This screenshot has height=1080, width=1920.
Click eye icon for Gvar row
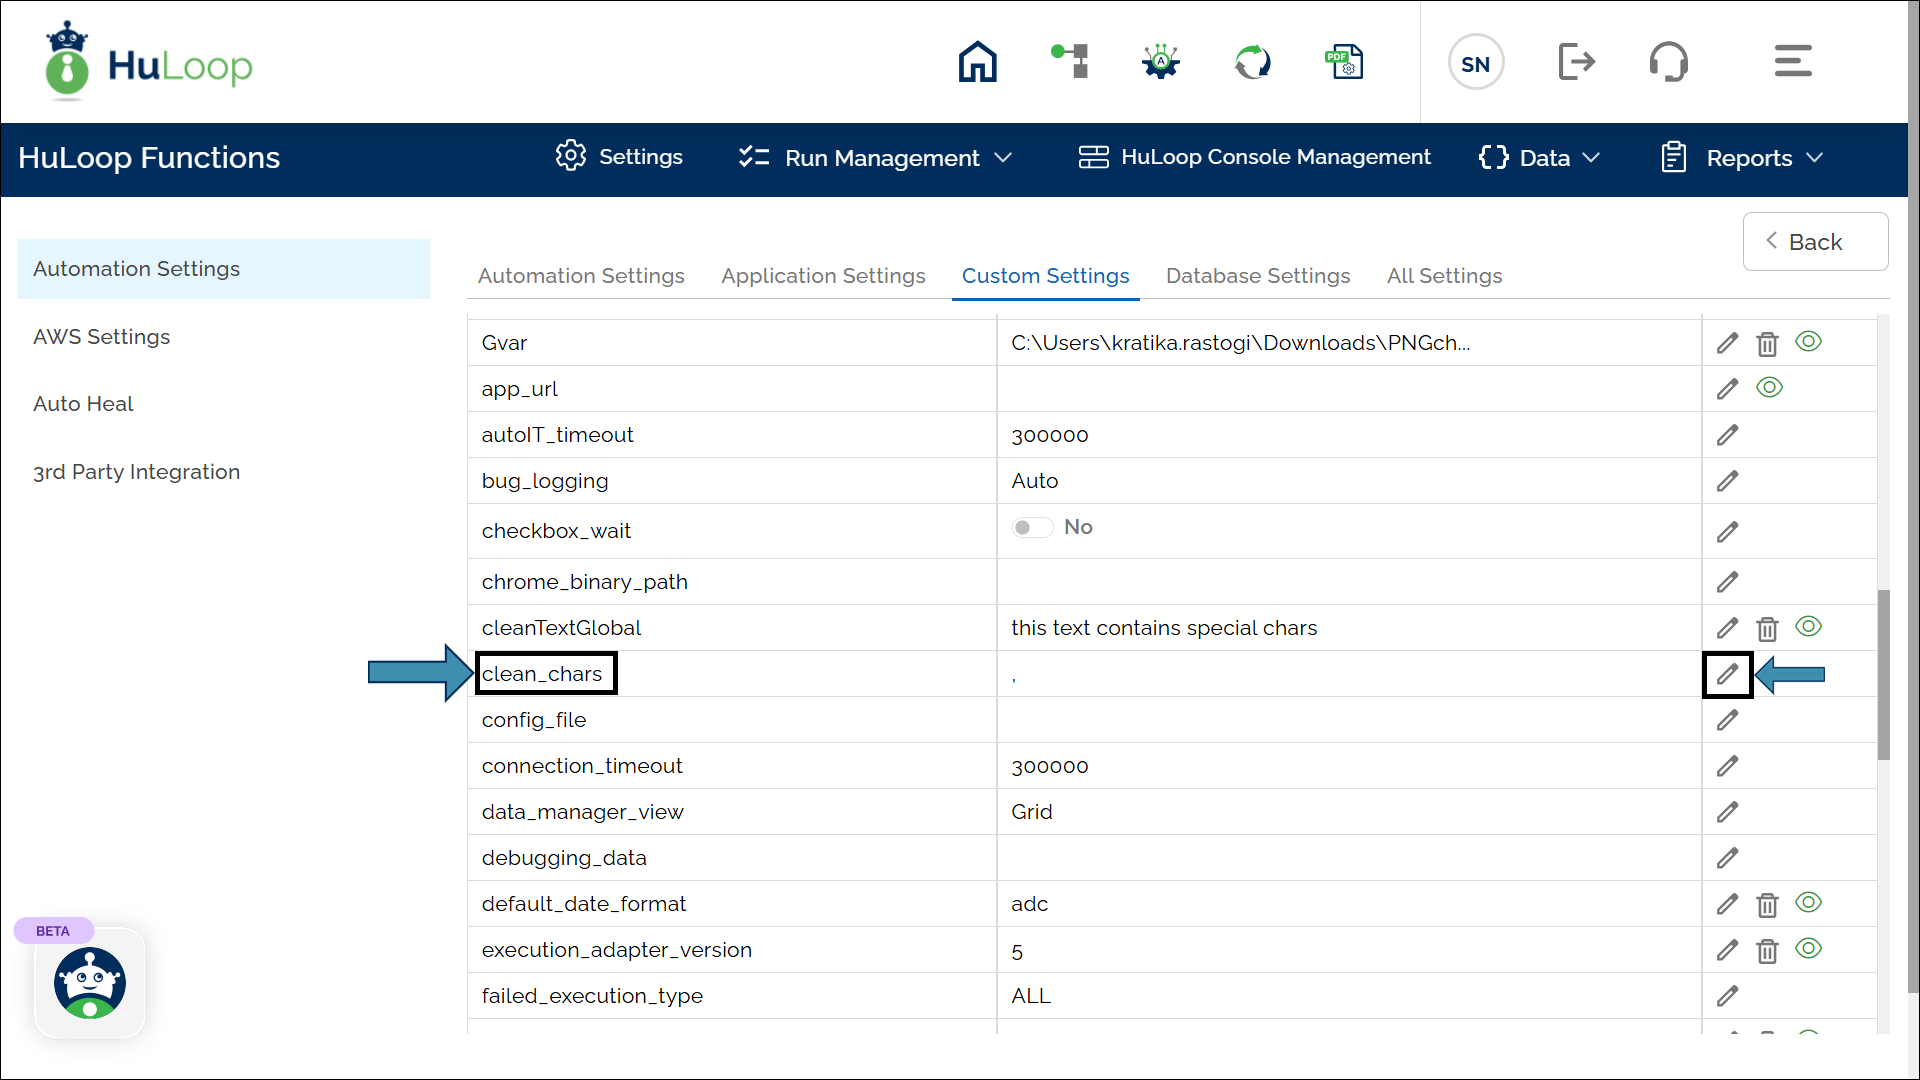coord(1808,342)
